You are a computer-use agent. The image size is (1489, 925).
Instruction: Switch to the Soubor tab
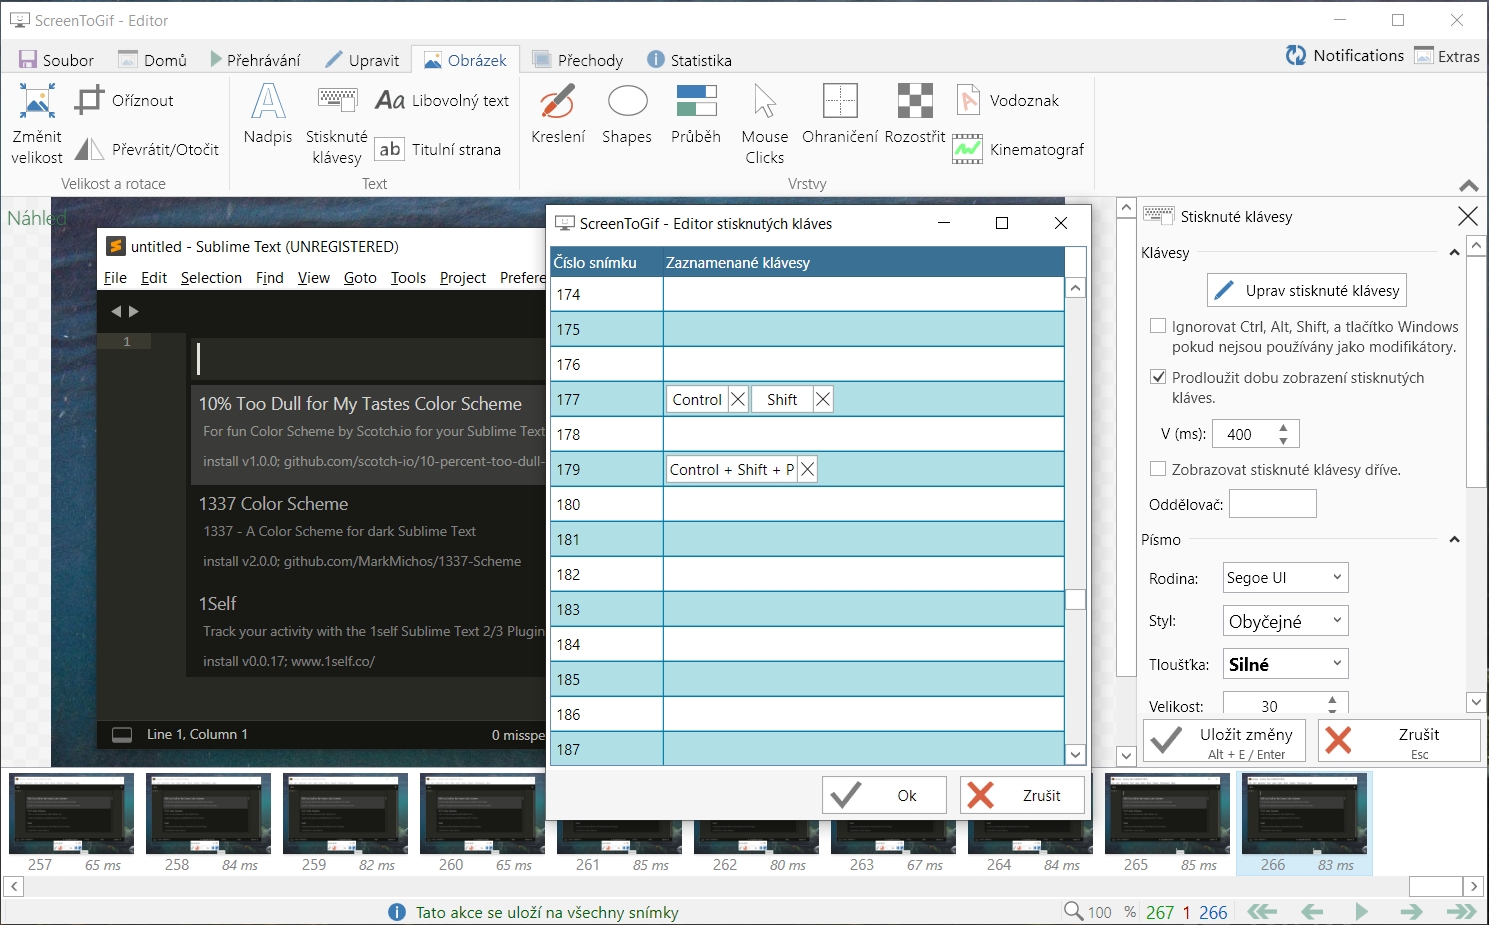(x=56, y=60)
